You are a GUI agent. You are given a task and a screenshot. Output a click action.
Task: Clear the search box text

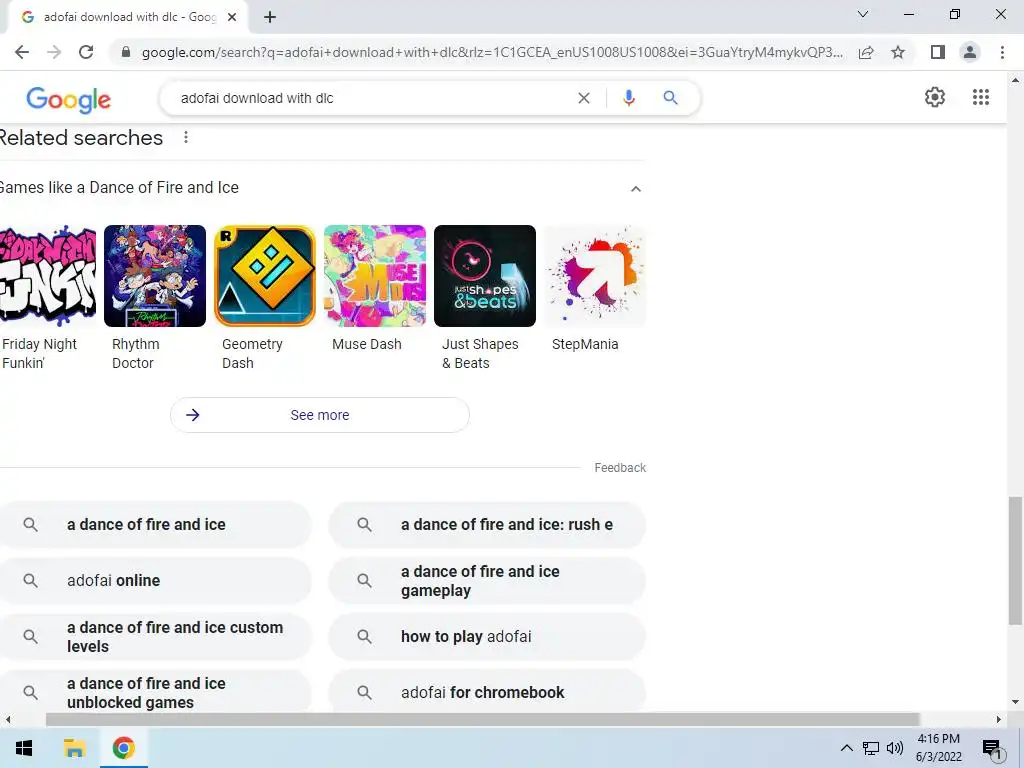pos(584,98)
